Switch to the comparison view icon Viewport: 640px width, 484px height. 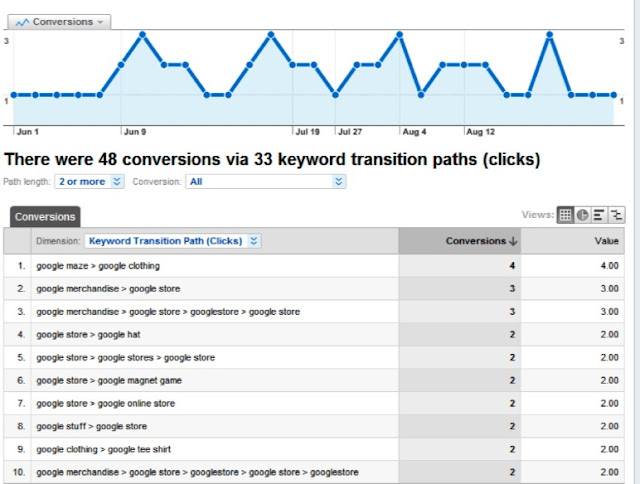tap(616, 215)
